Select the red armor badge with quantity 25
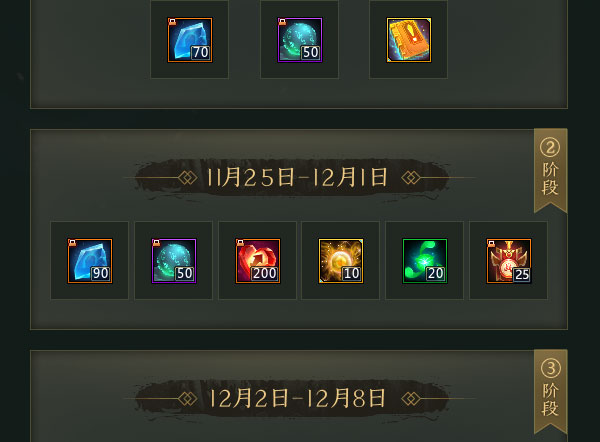The width and height of the screenshot is (600, 442). tap(509, 261)
